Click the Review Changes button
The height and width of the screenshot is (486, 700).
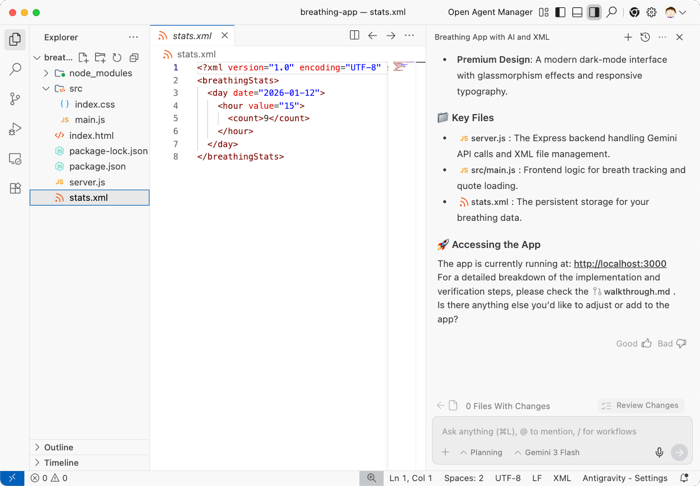click(x=641, y=406)
